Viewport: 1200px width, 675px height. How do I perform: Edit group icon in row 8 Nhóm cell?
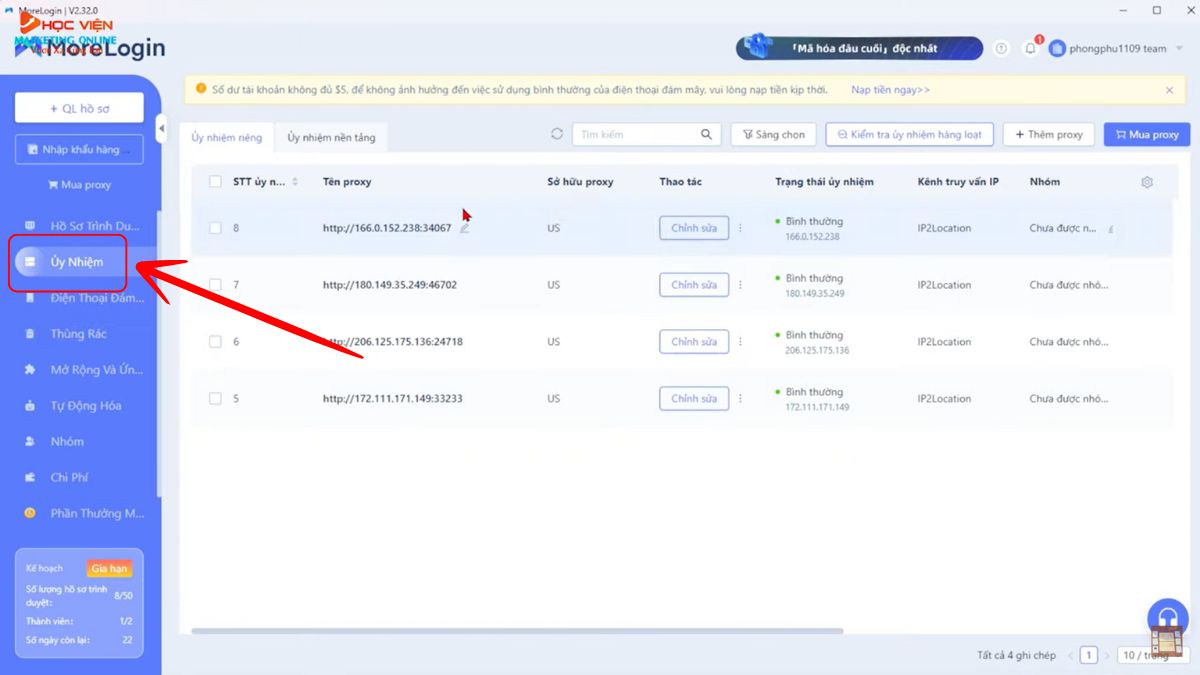(1111, 229)
